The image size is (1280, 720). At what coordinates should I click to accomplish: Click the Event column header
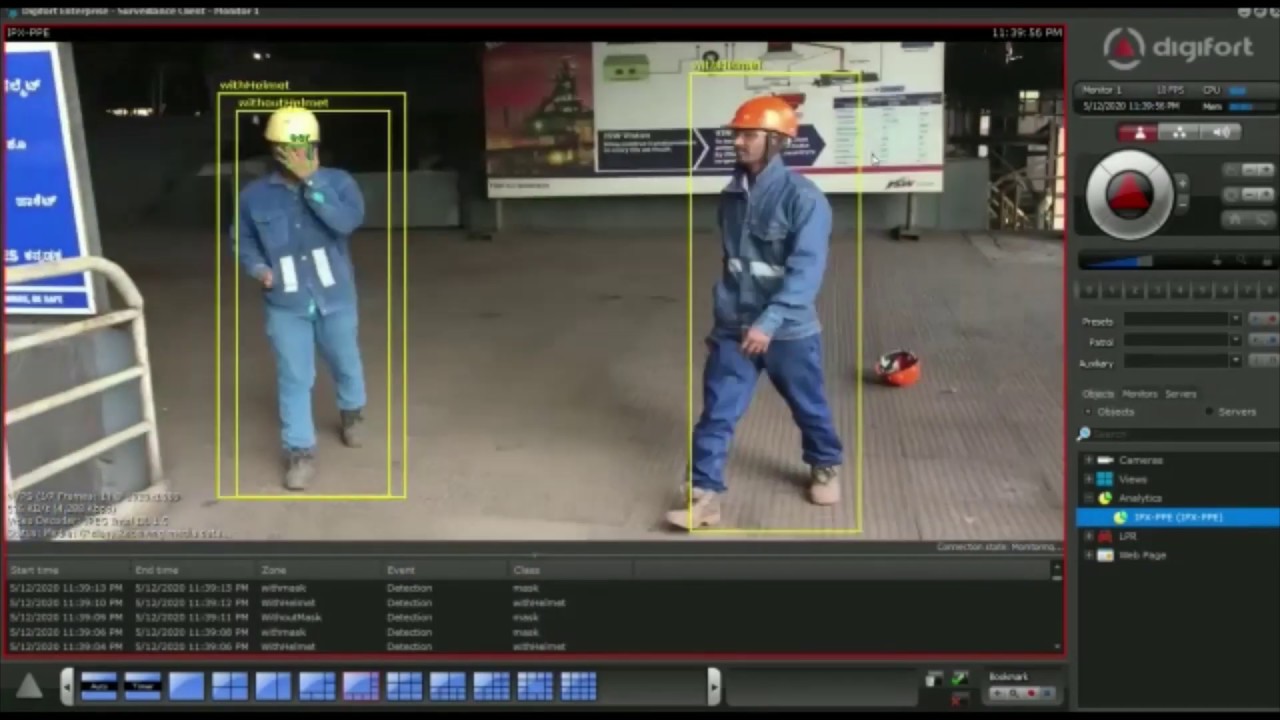click(x=400, y=570)
